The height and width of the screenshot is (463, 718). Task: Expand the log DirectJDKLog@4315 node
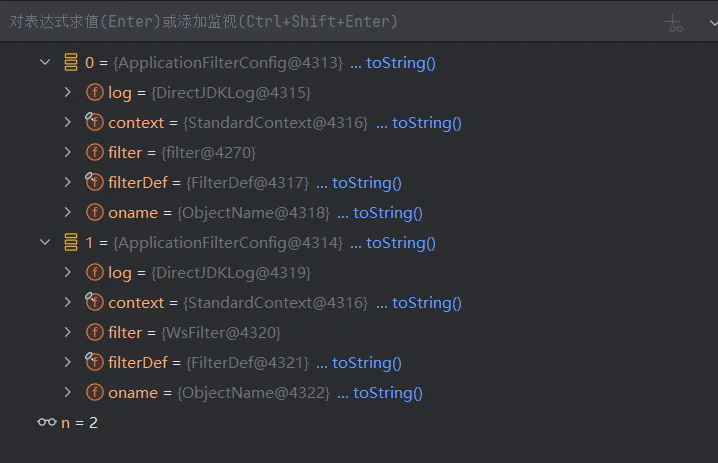point(68,93)
